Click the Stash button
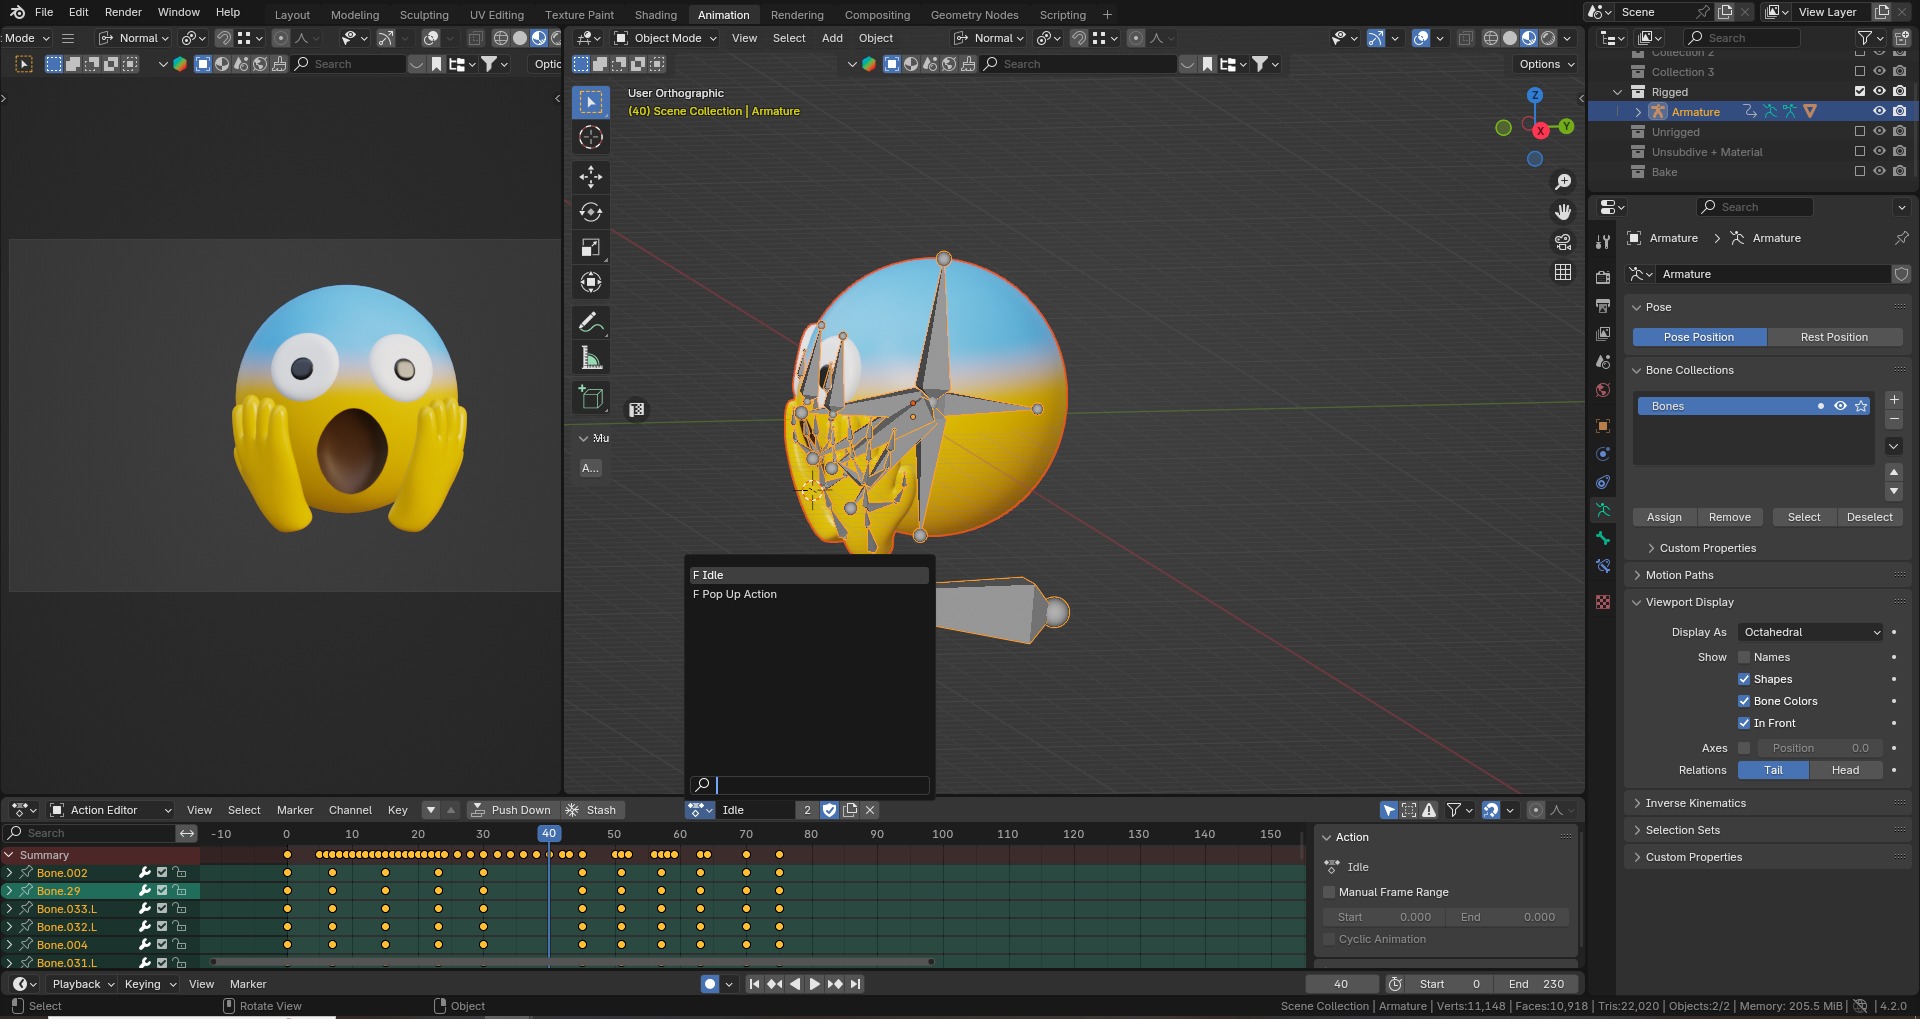Image resolution: width=1920 pixels, height=1019 pixels. [591, 810]
